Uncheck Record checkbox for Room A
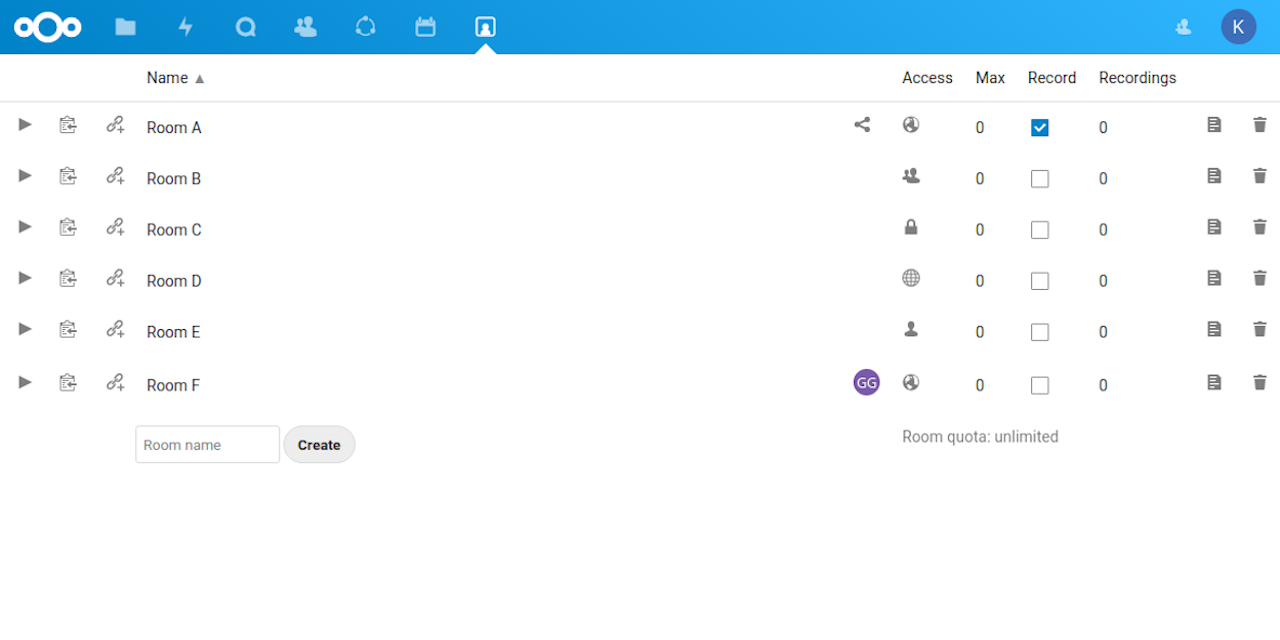 click(1040, 128)
